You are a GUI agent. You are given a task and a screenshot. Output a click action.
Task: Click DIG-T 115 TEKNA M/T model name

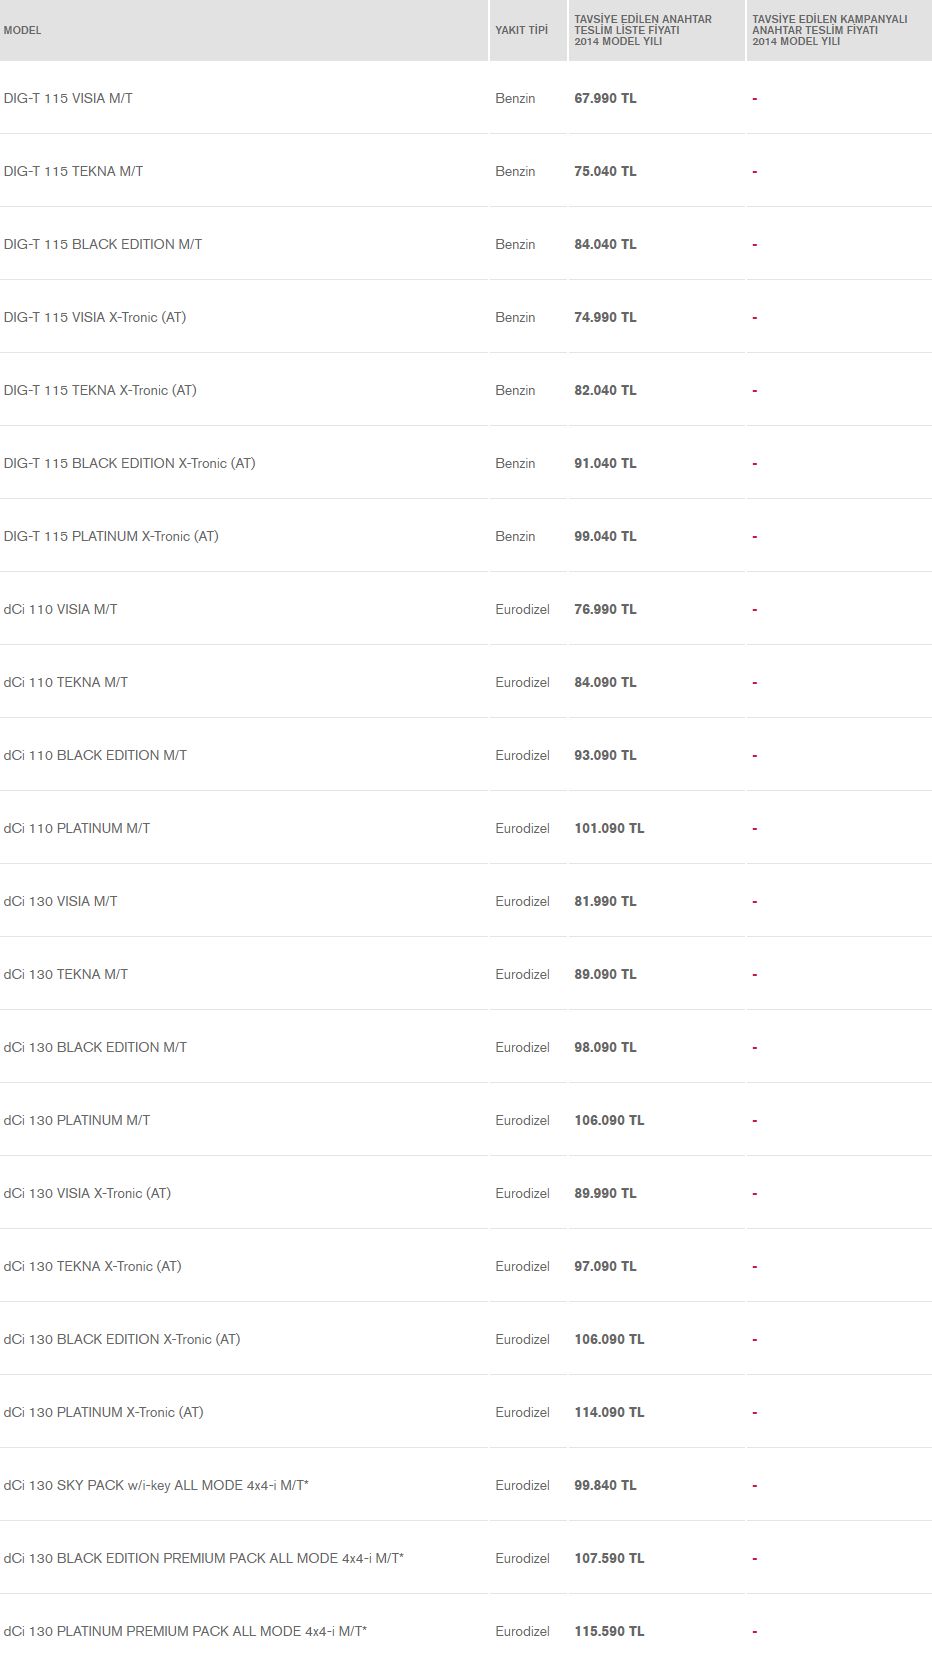73,171
